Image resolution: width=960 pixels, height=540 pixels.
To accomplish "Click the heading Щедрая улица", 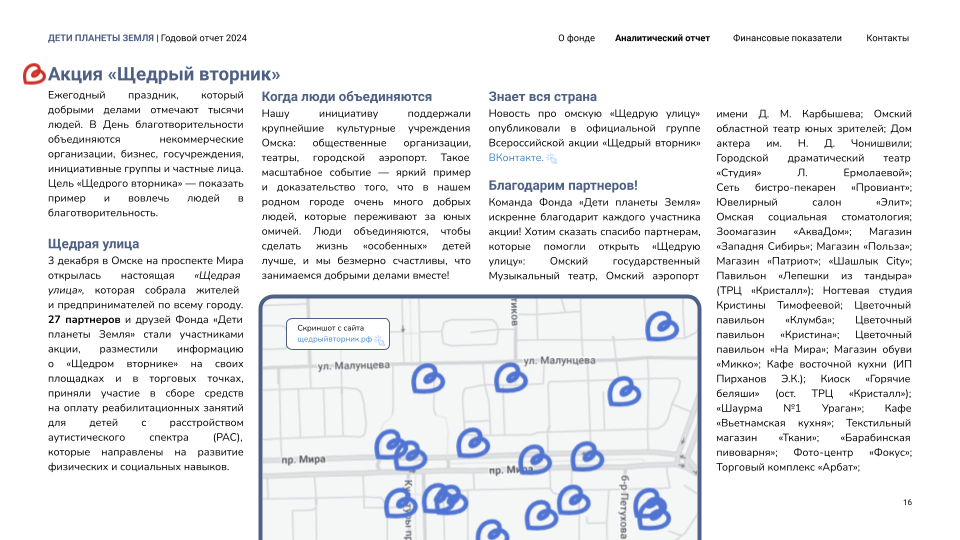I will point(94,244).
